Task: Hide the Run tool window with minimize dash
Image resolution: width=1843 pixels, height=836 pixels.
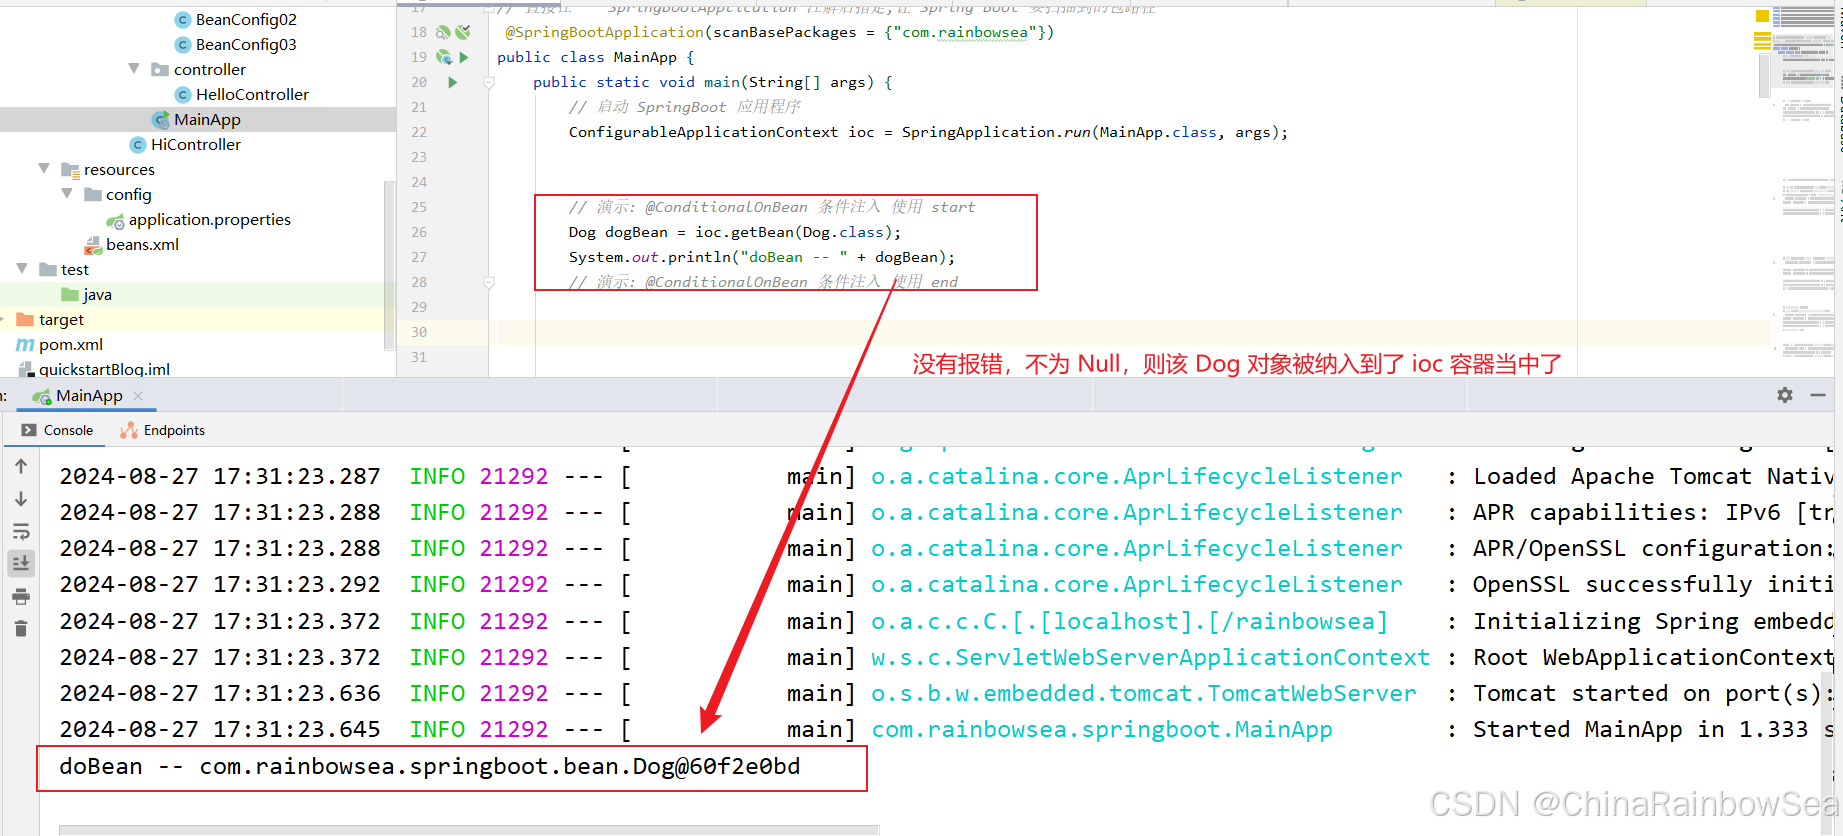Action: (1818, 395)
